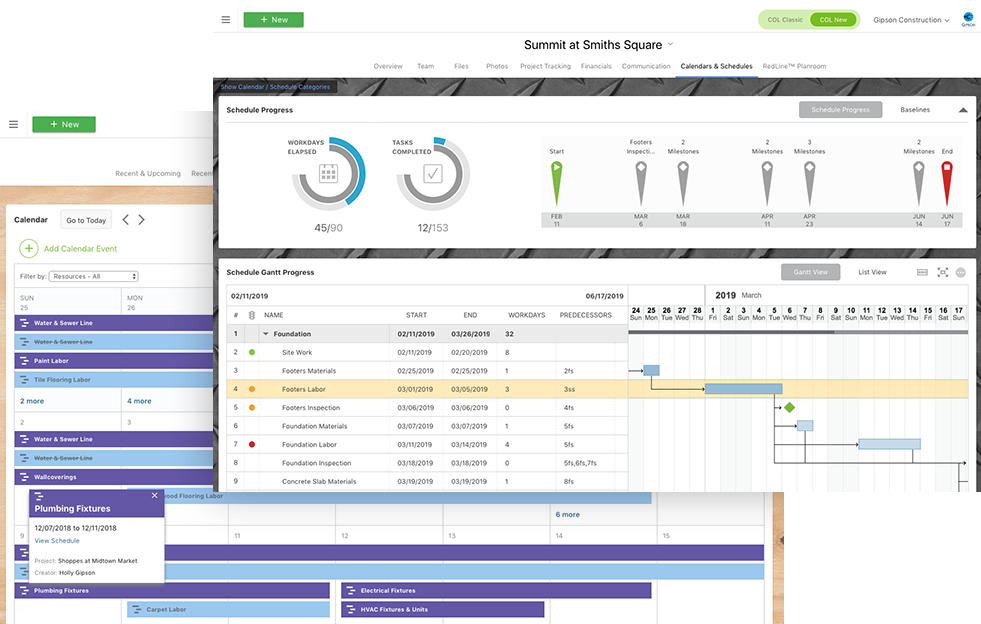Image resolution: width=981 pixels, height=624 pixels.
Task: Click the red status dot for Foundation Labor
Action: pyautogui.click(x=252, y=444)
